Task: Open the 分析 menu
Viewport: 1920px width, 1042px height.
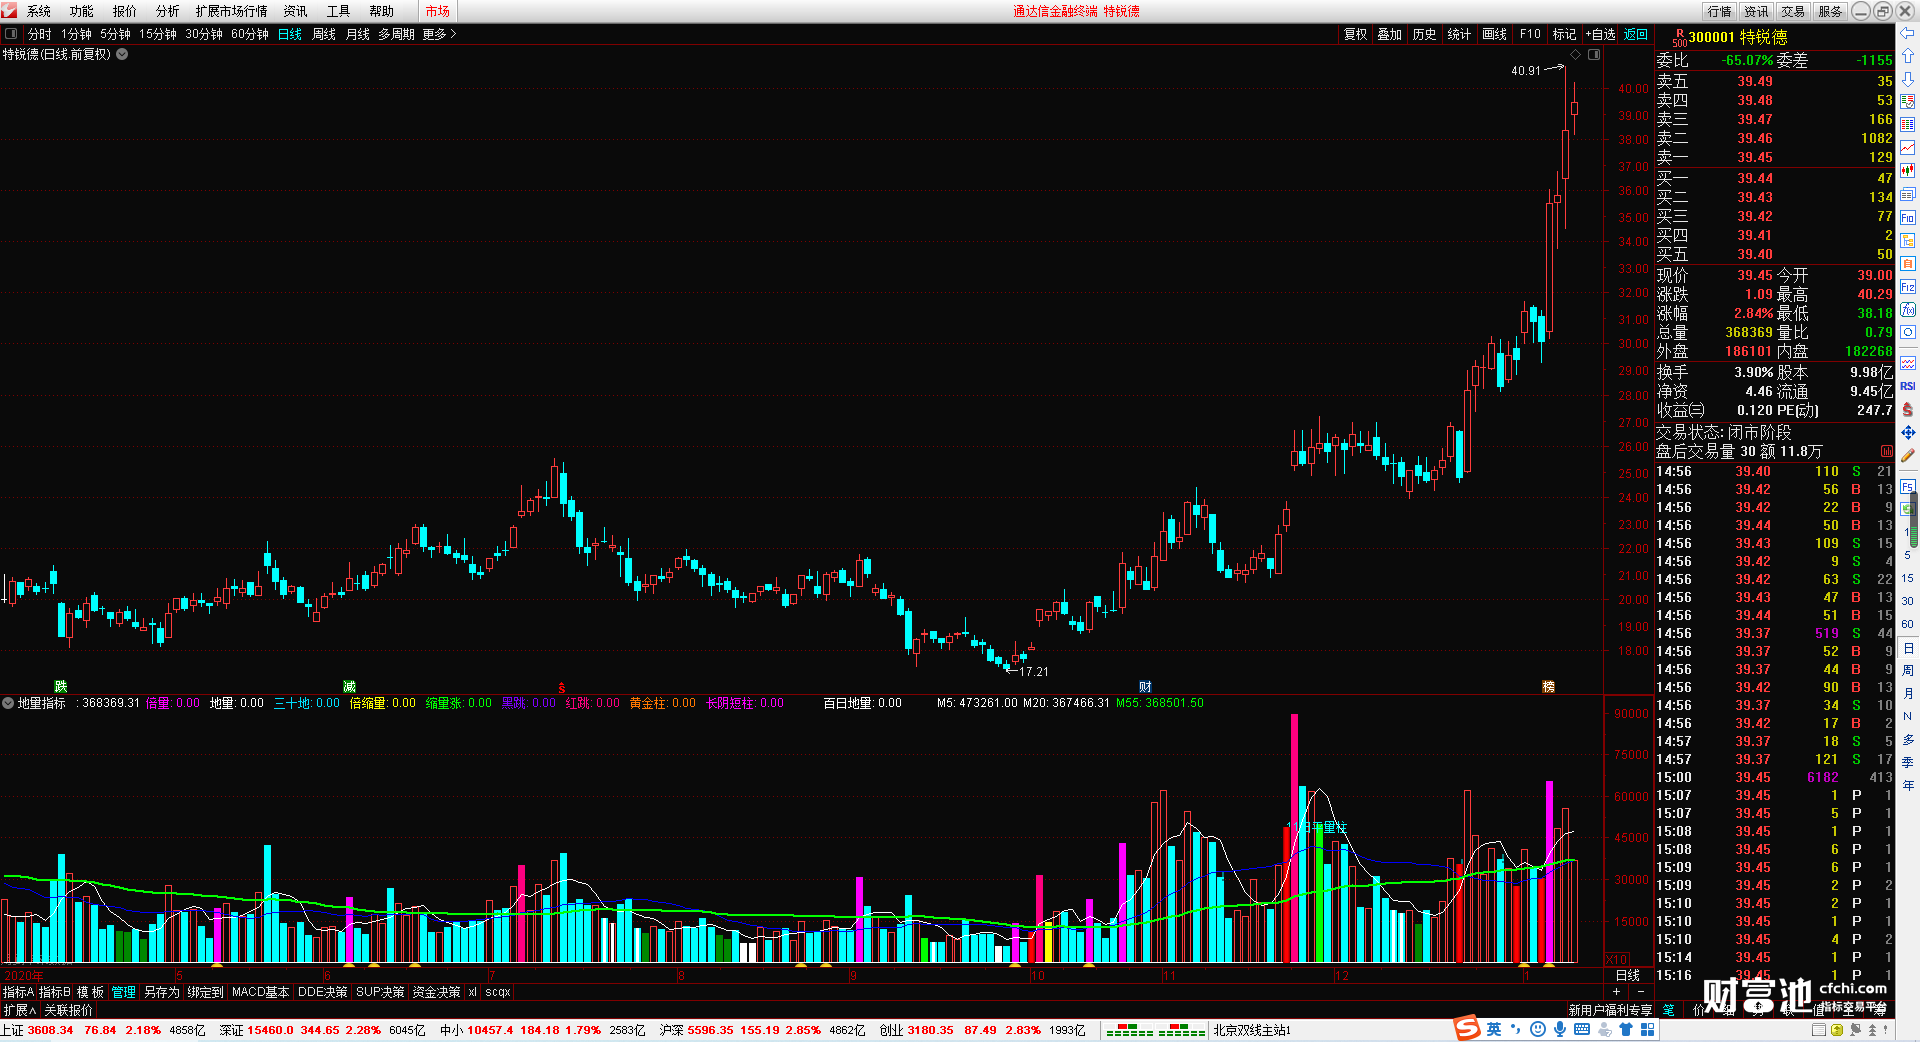Action: [168, 11]
